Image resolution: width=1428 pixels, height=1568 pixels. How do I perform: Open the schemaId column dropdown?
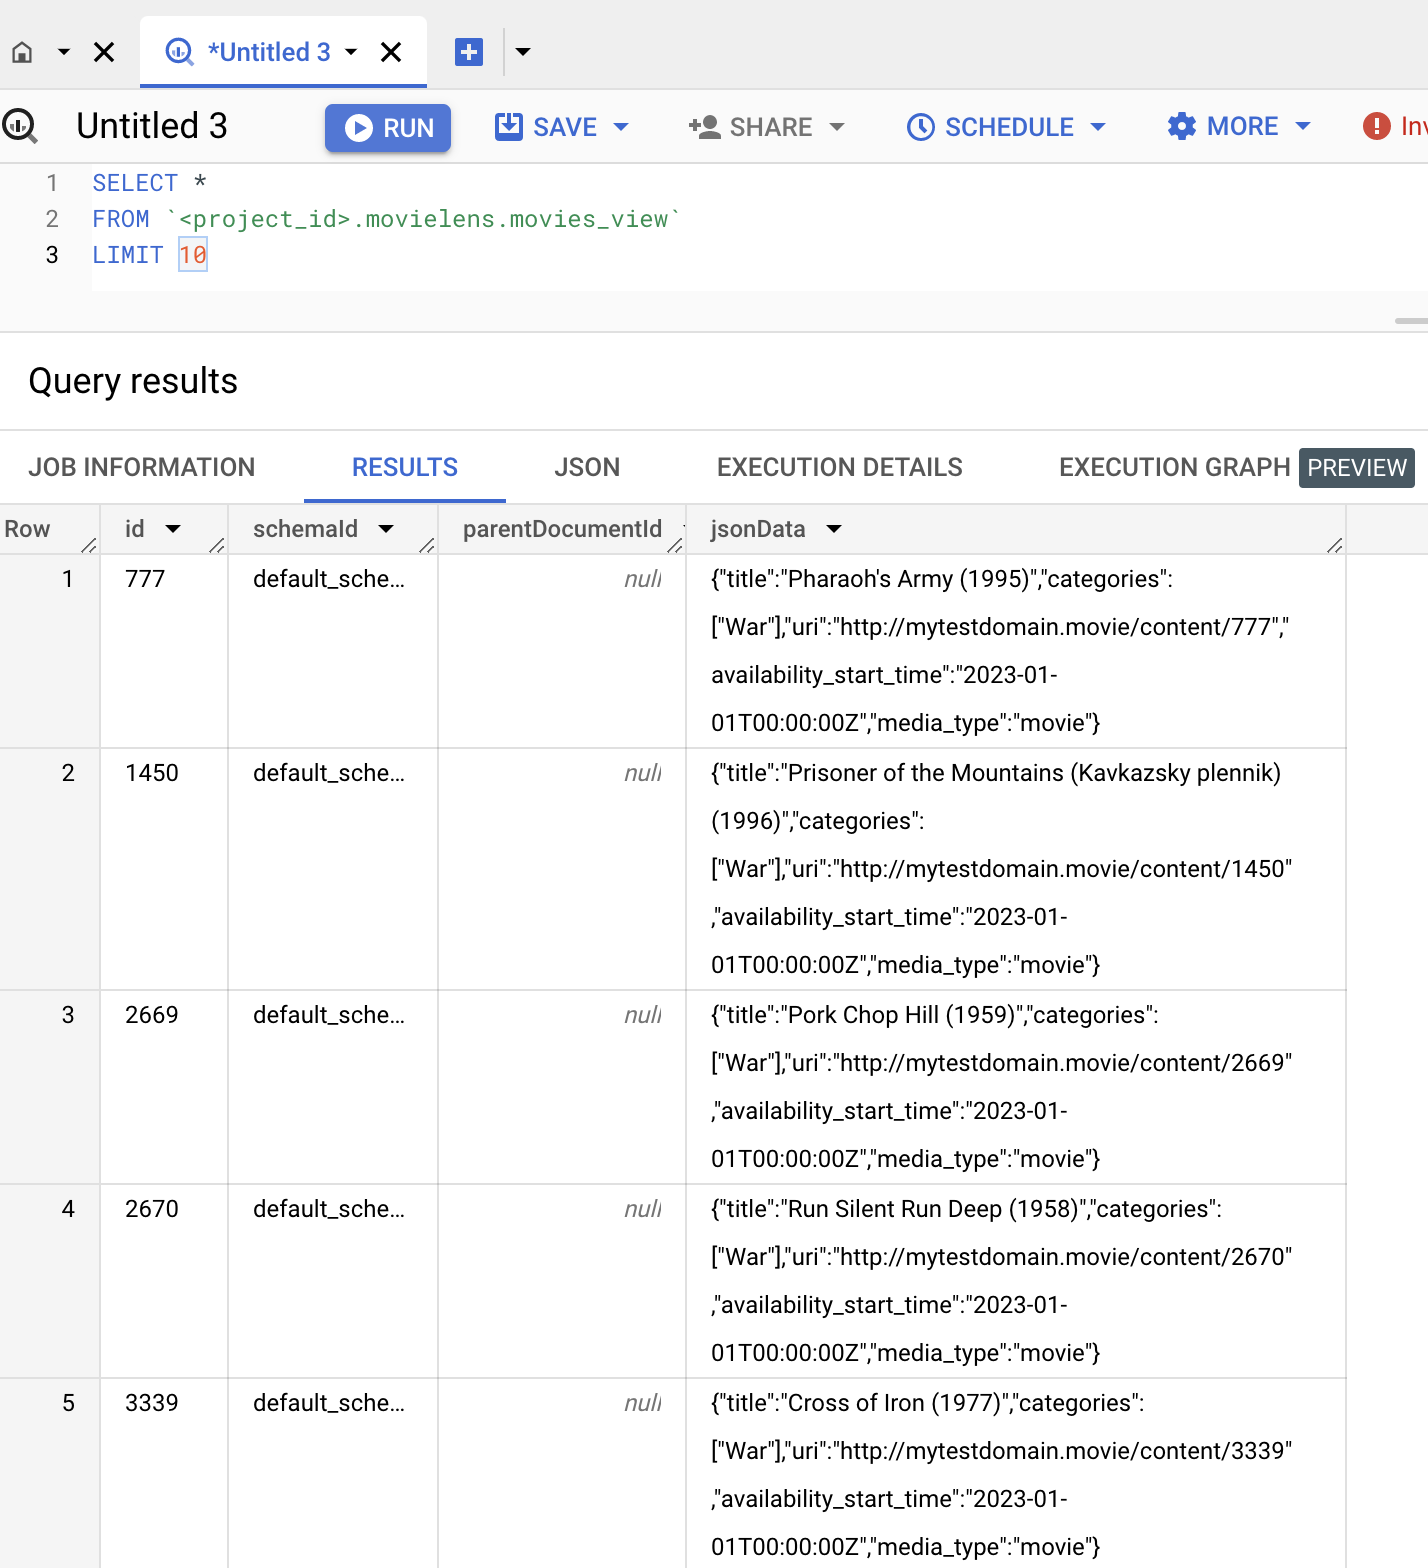click(386, 529)
